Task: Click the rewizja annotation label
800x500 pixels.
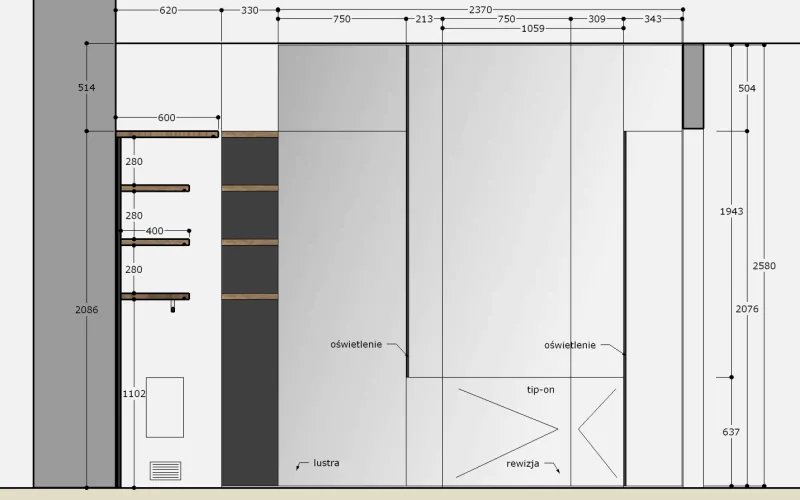Action: coord(523,464)
